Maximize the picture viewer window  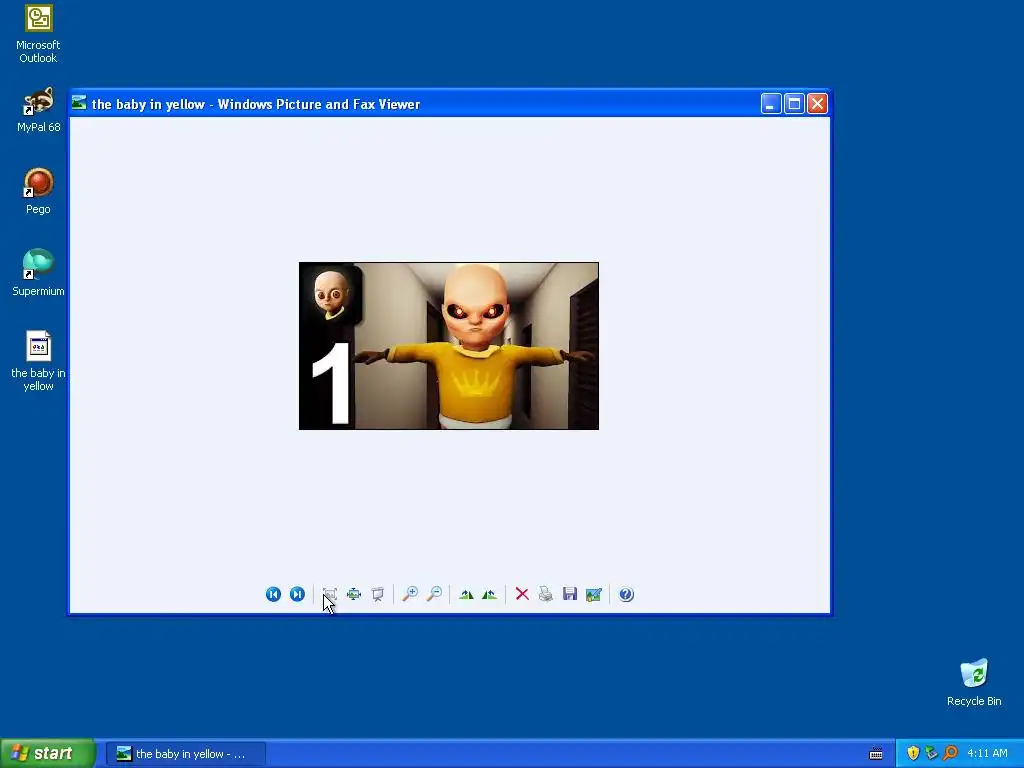point(794,104)
